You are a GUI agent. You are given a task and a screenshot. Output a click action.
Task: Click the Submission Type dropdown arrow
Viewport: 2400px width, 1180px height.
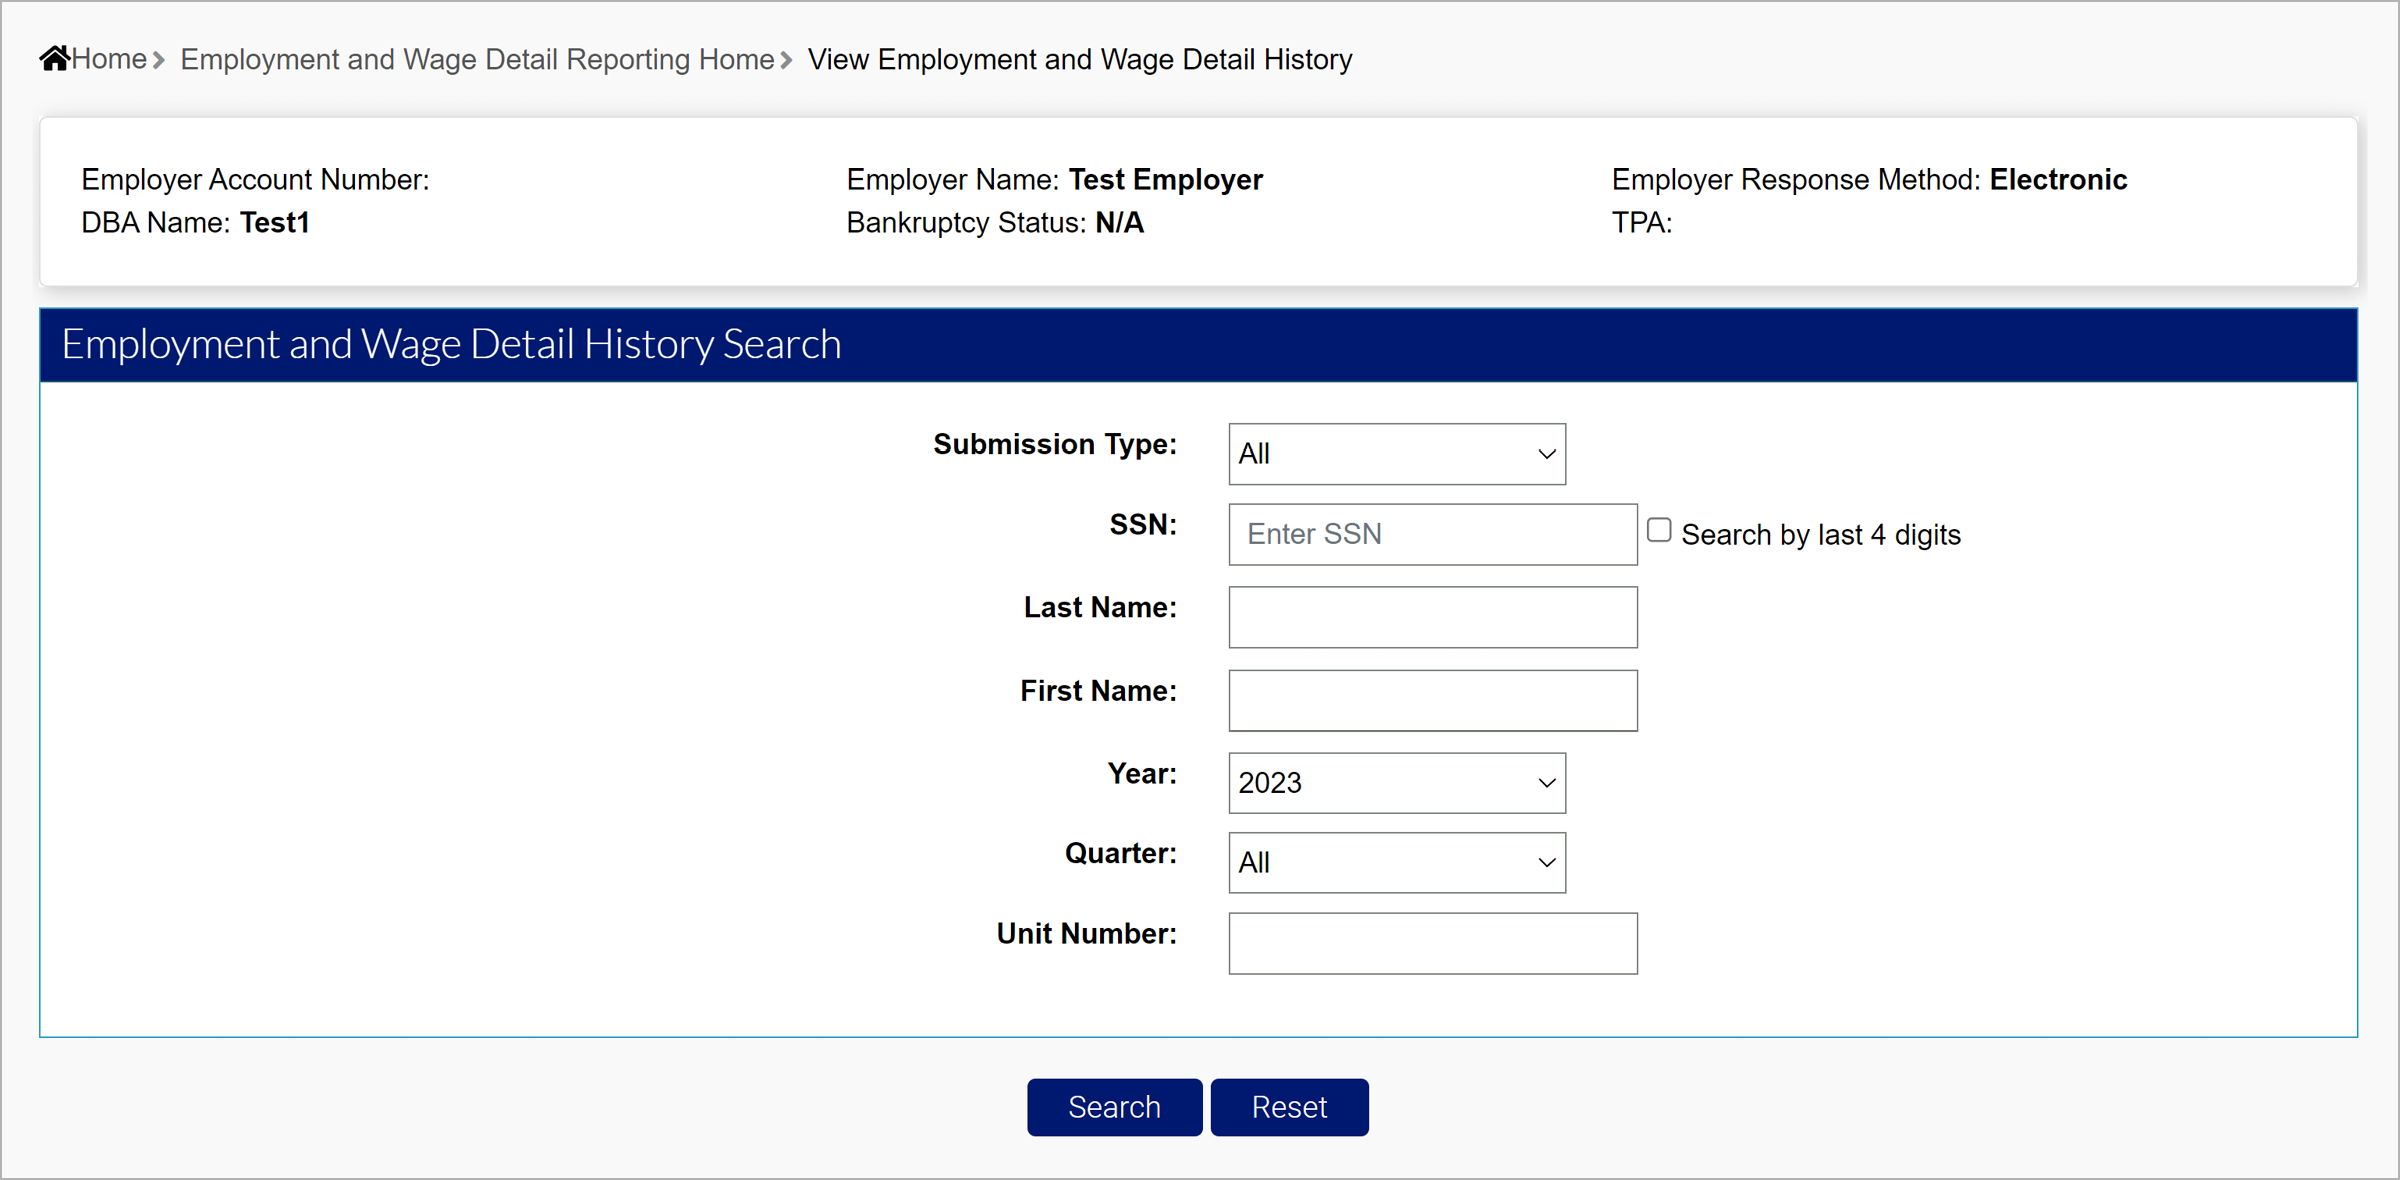(x=1546, y=454)
